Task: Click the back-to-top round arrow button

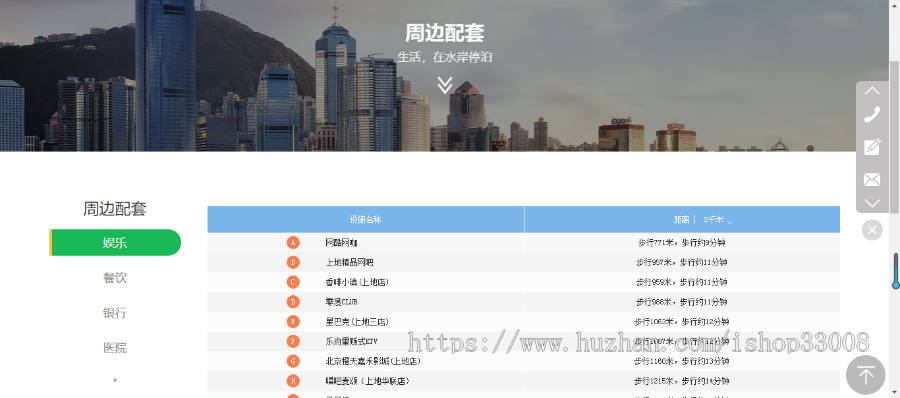Action: pyautogui.click(x=866, y=376)
